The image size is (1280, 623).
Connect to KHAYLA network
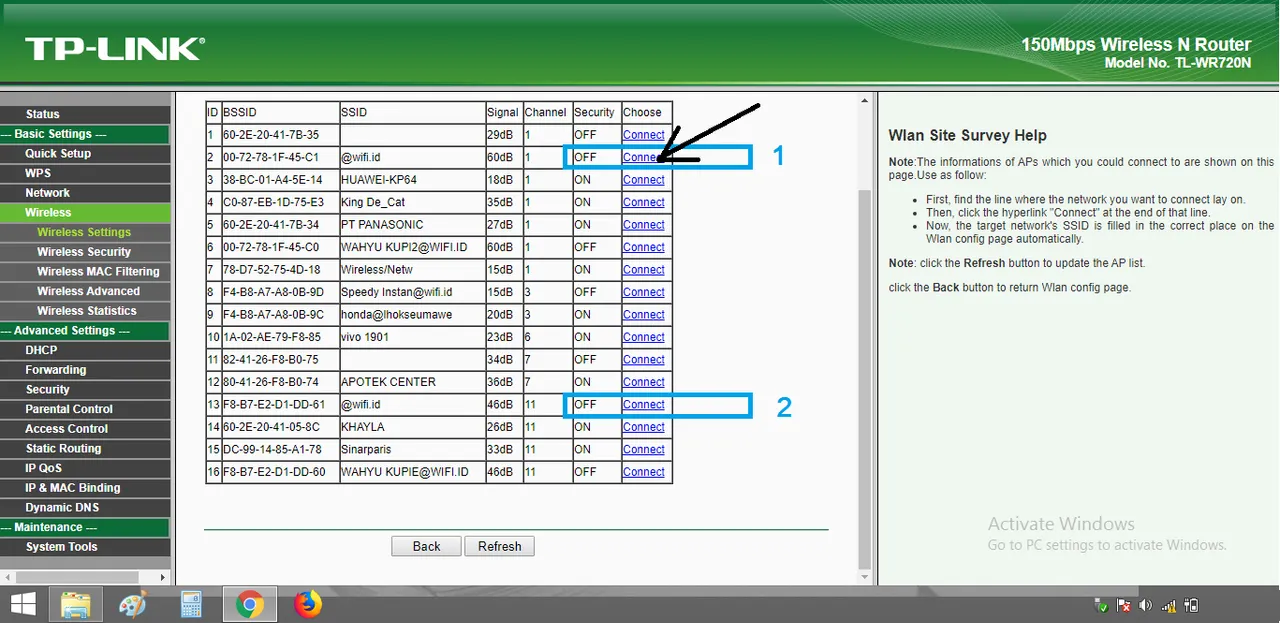click(x=643, y=427)
